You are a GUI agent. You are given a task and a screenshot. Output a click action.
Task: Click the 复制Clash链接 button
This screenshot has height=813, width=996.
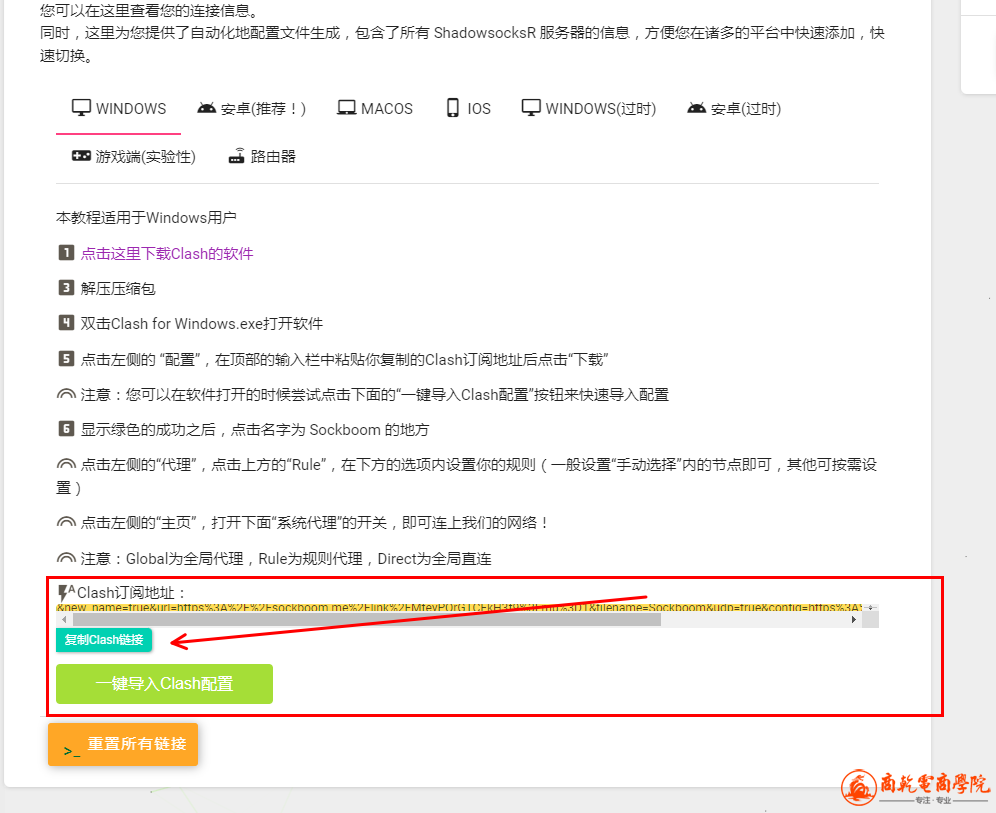104,640
